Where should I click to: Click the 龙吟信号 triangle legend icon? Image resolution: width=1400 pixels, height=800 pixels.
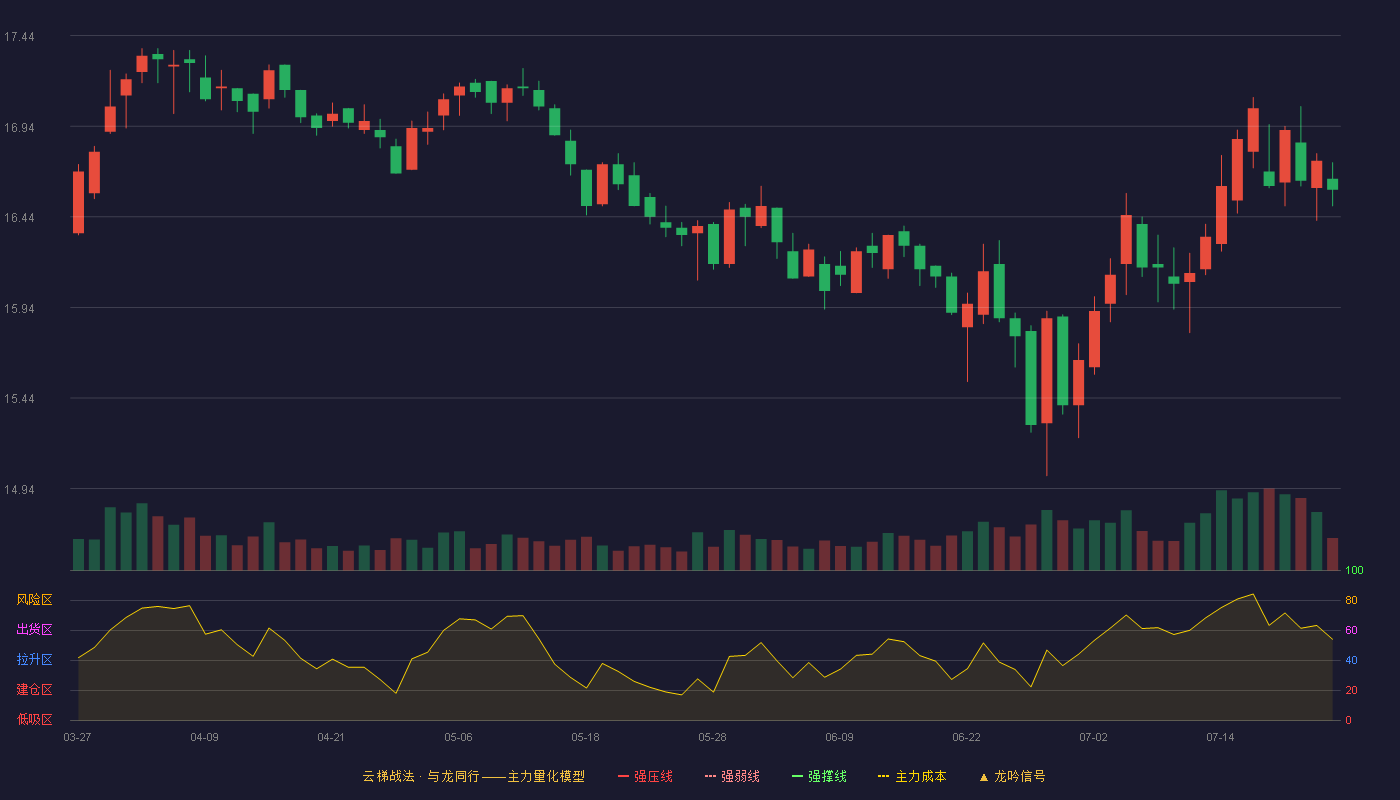coord(984,777)
